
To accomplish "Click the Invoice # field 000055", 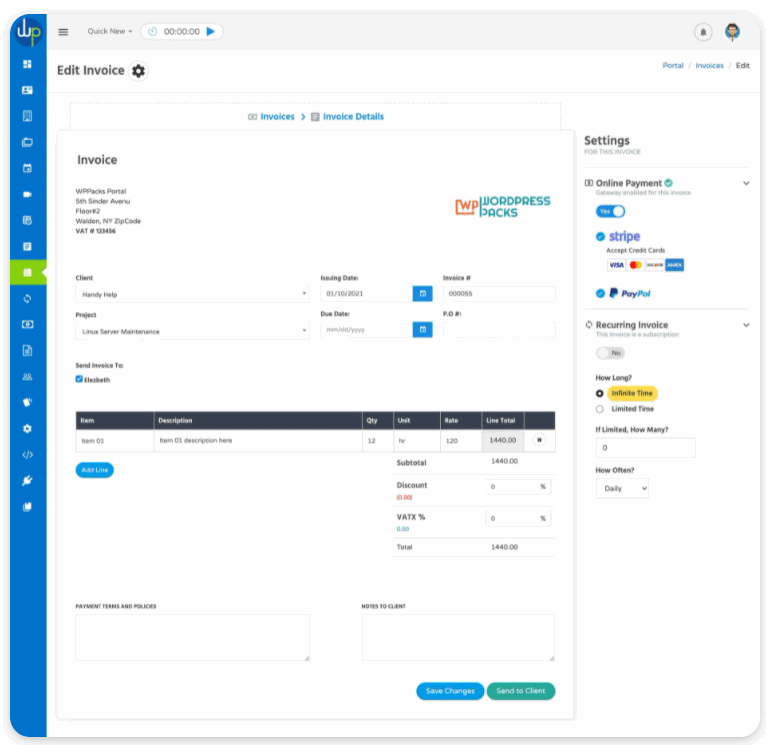I will click(x=499, y=294).
